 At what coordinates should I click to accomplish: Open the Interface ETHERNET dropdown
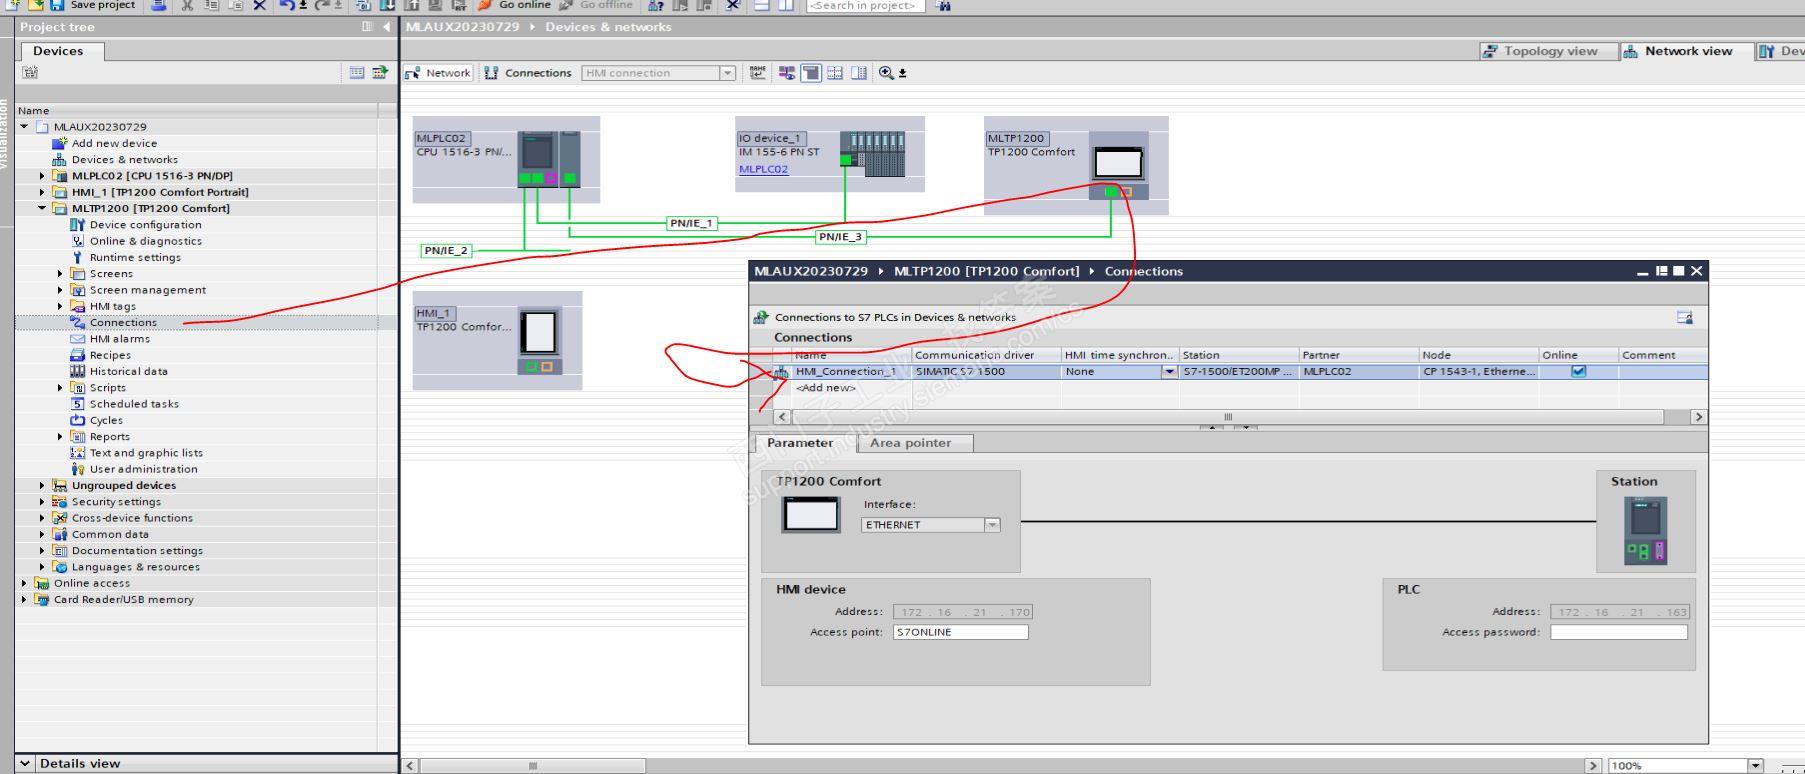992,525
